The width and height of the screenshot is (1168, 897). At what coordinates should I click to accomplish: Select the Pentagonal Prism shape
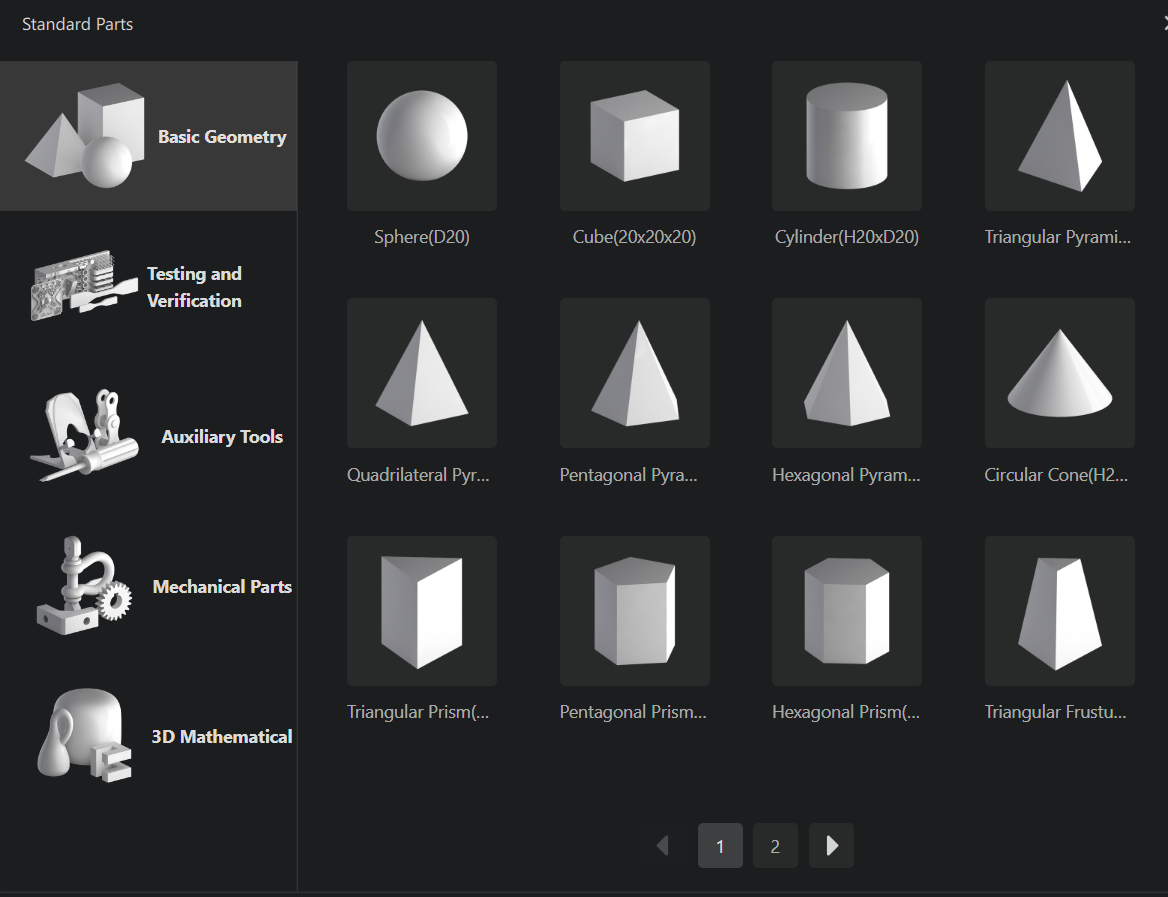[634, 610]
